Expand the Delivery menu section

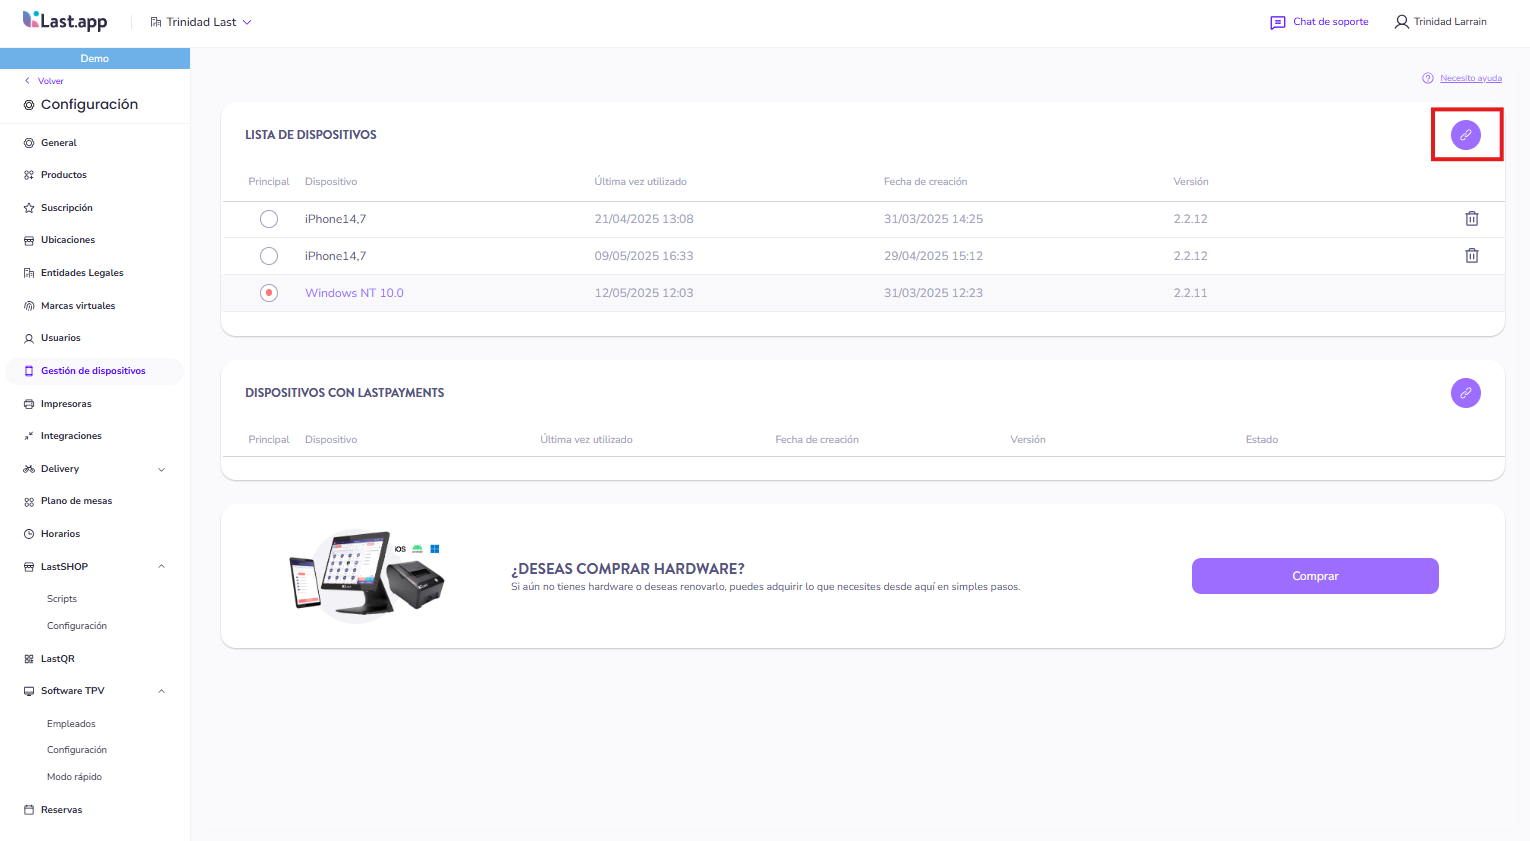[x=161, y=469]
